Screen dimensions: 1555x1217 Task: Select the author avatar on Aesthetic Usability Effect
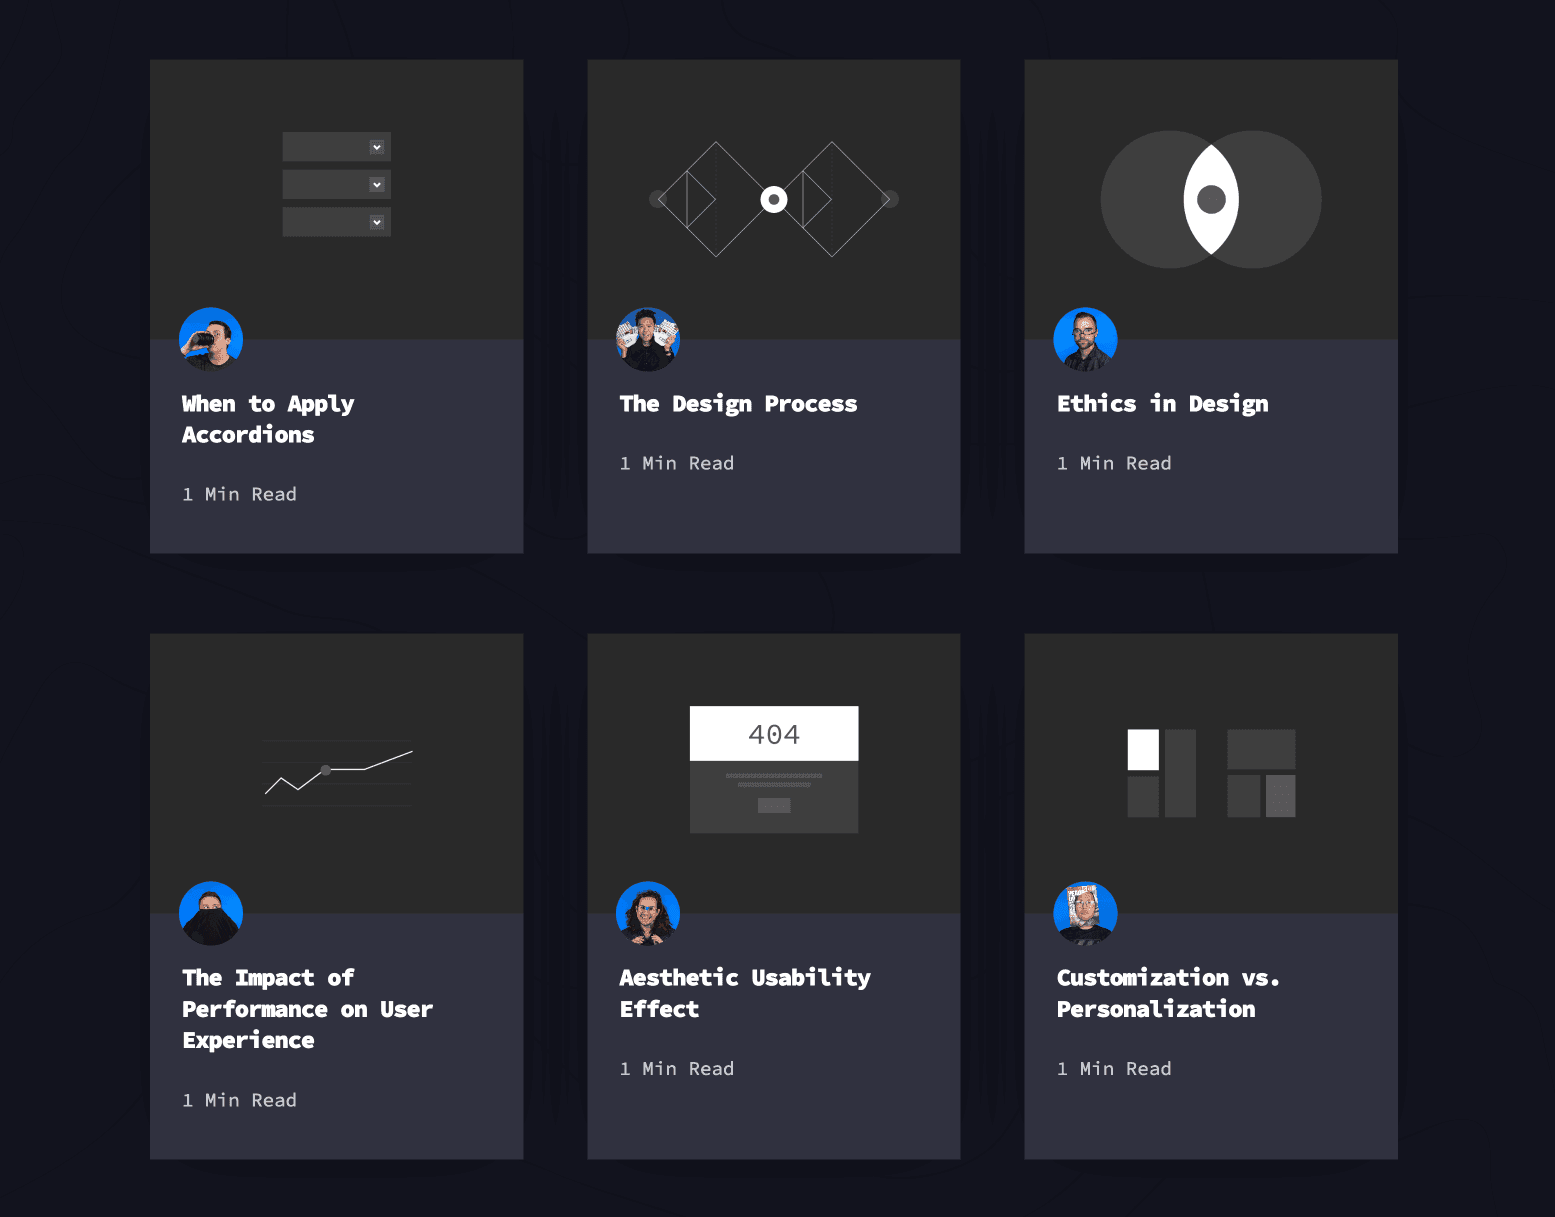tap(648, 913)
